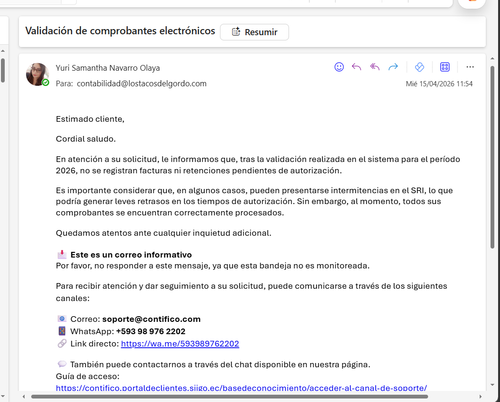The width and height of the screenshot is (500, 402).
Task: Click the scroll up arrow of the message pane
Action: 492,59
